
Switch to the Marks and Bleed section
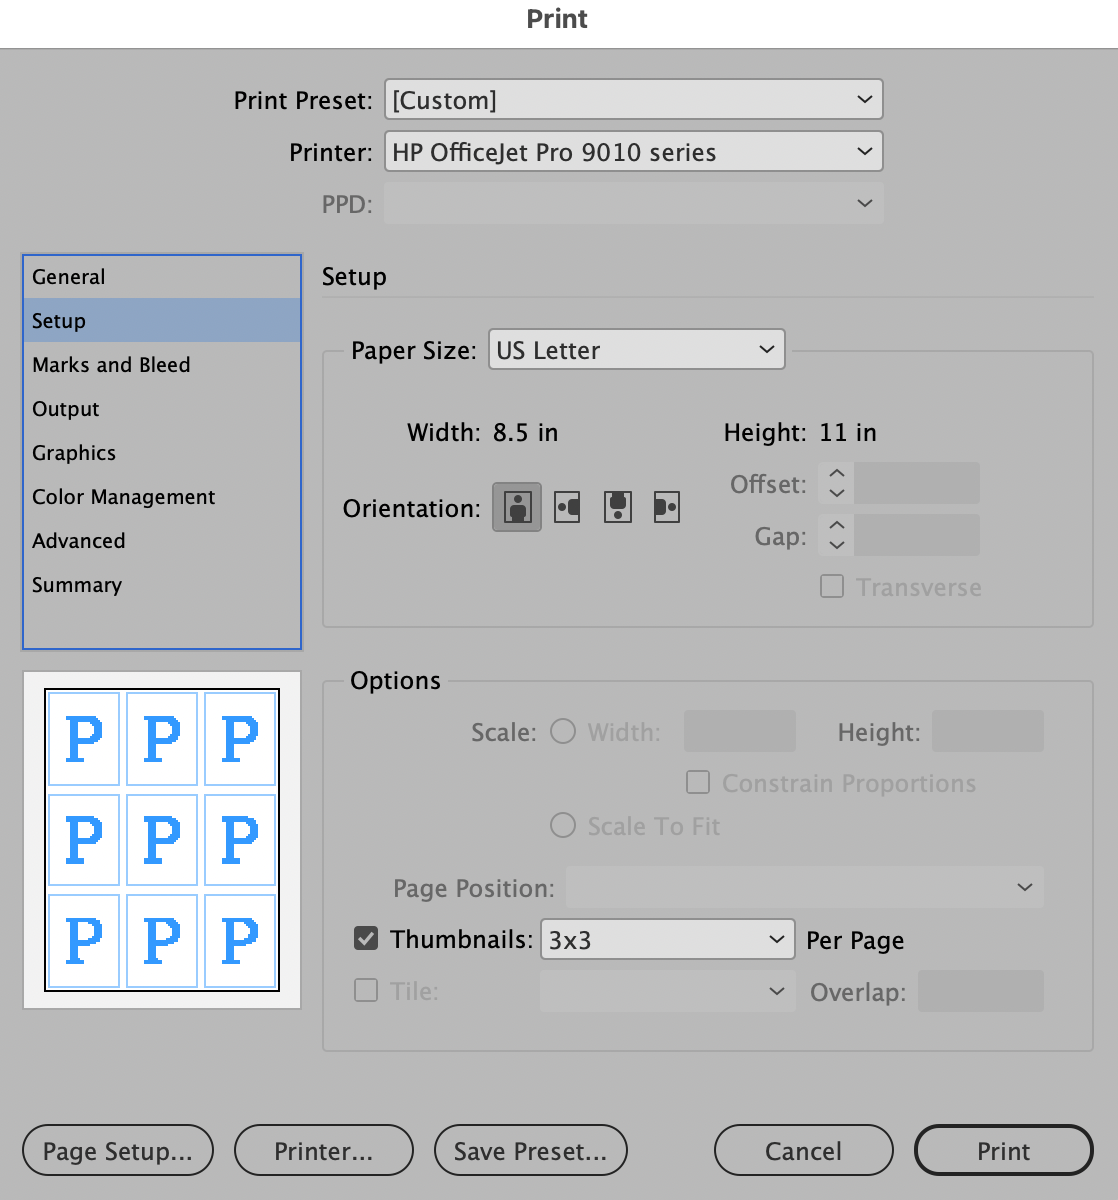pos(111,365)
